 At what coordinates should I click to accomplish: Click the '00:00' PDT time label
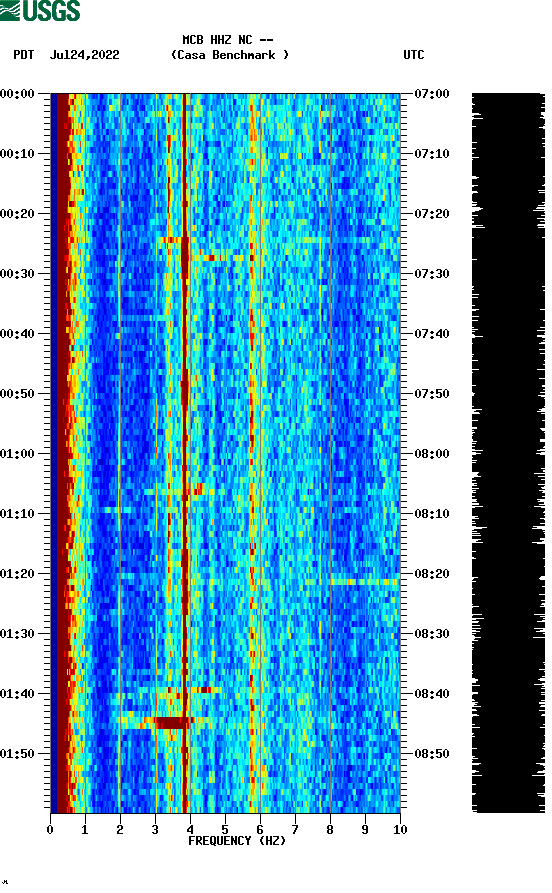(17, 93)
